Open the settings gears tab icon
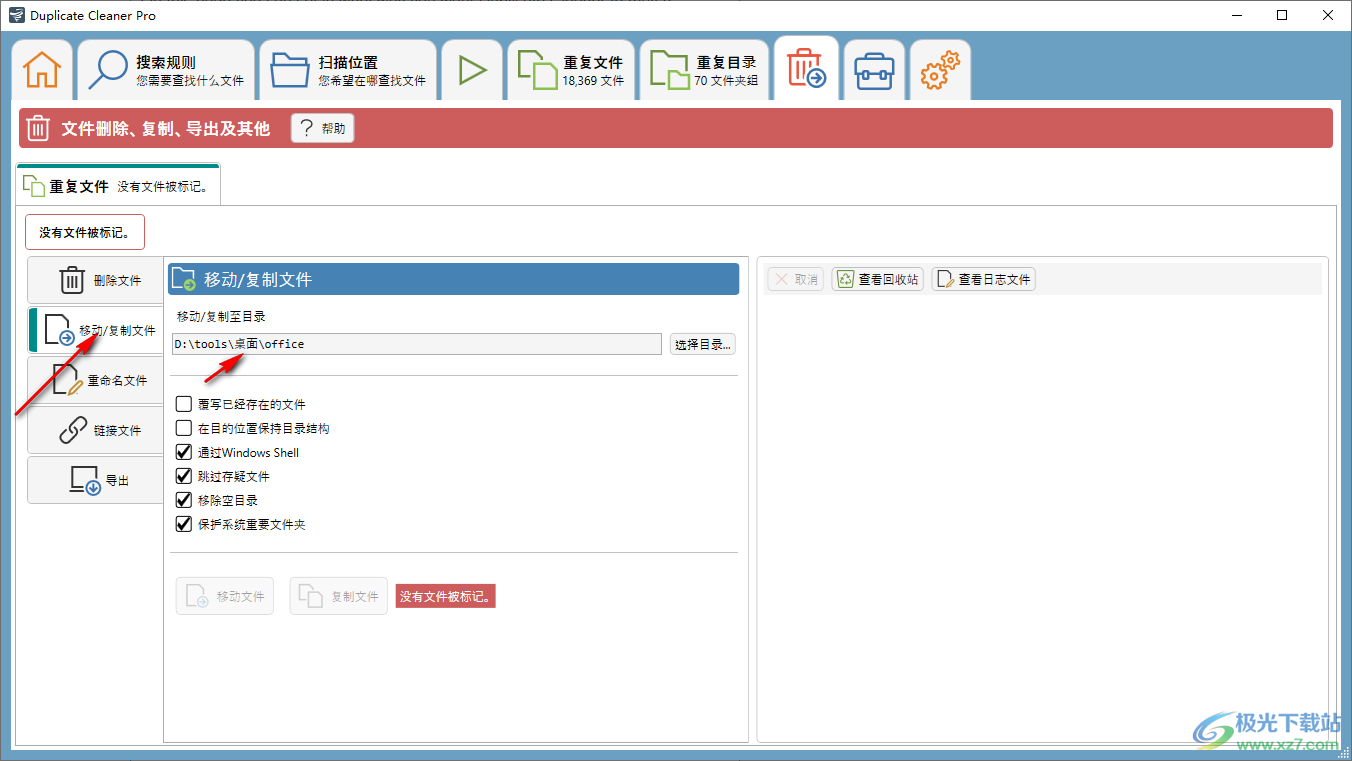Screen dimensions: 1352x761 [x=940, y=70]
